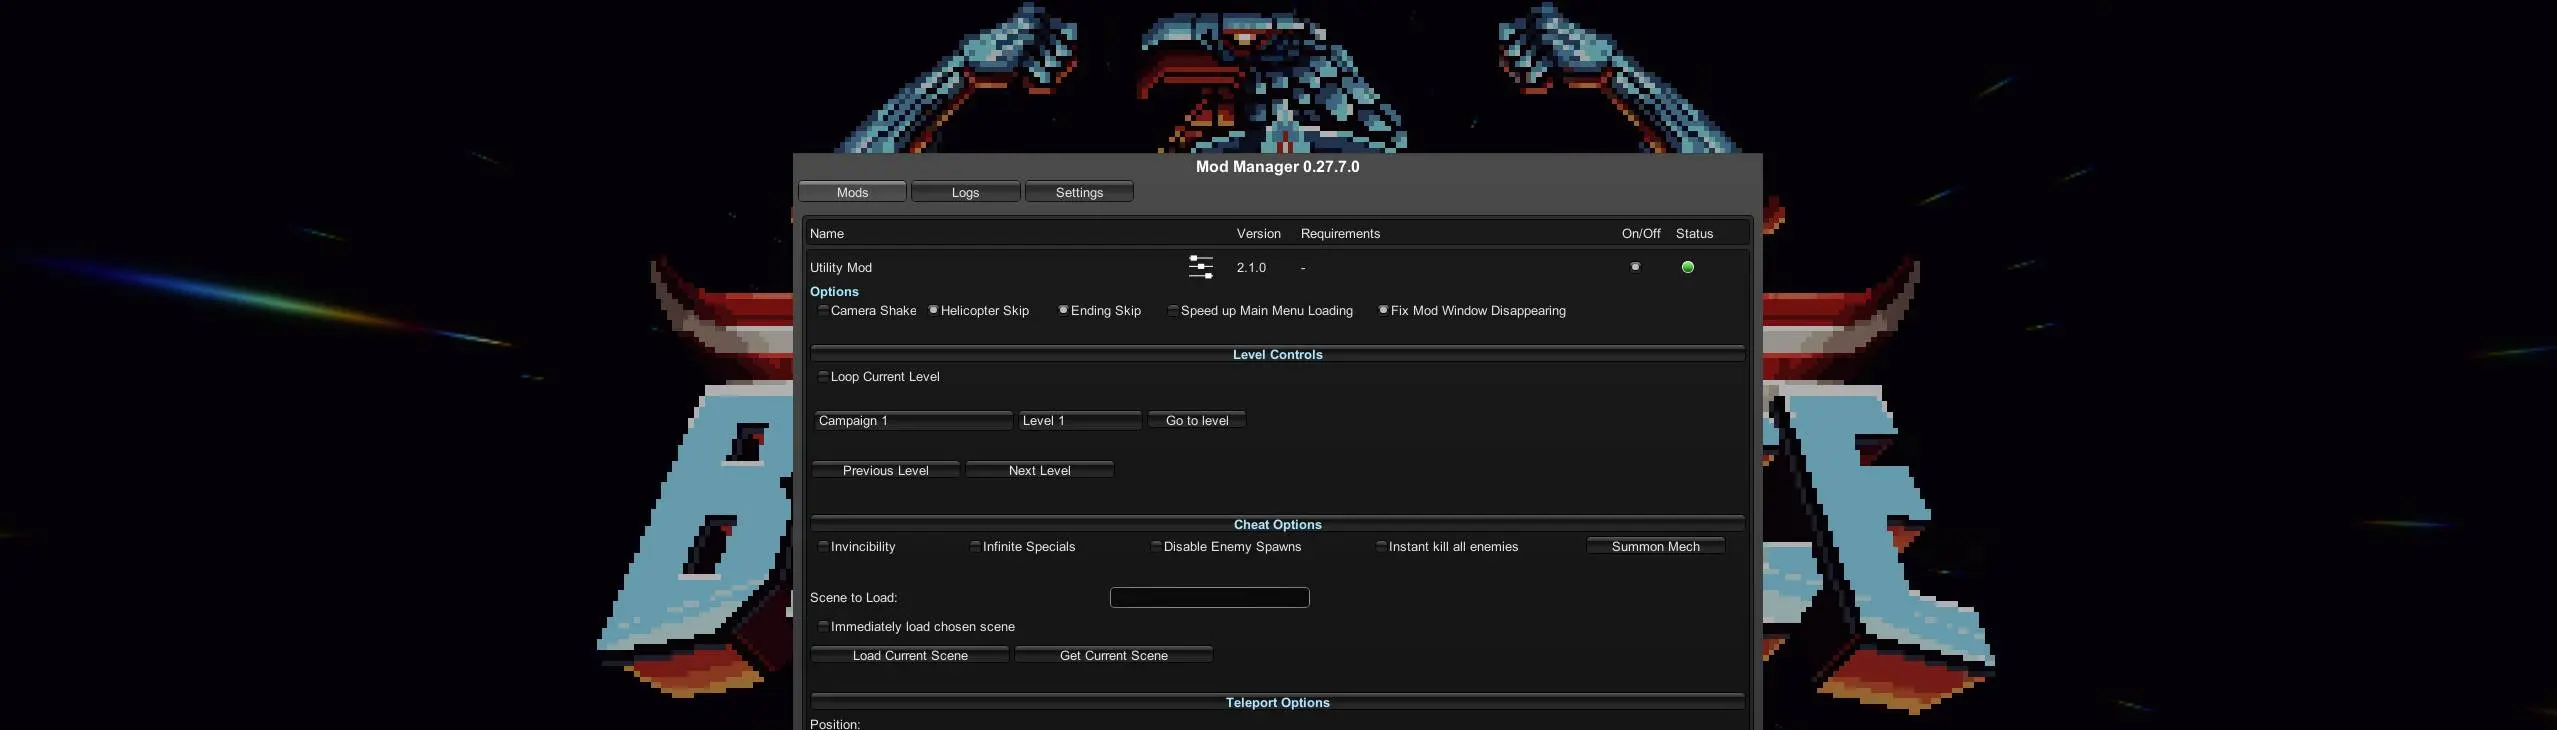Click the Version column header

tap(1258, 233)
